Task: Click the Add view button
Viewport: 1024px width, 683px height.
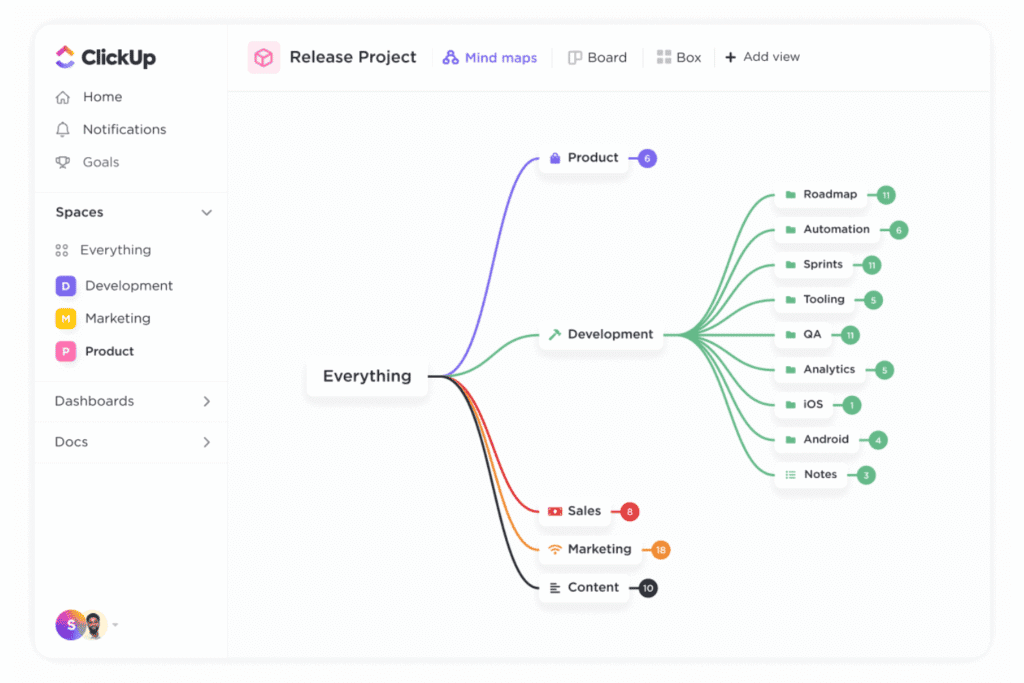Action: coord(762,58)
